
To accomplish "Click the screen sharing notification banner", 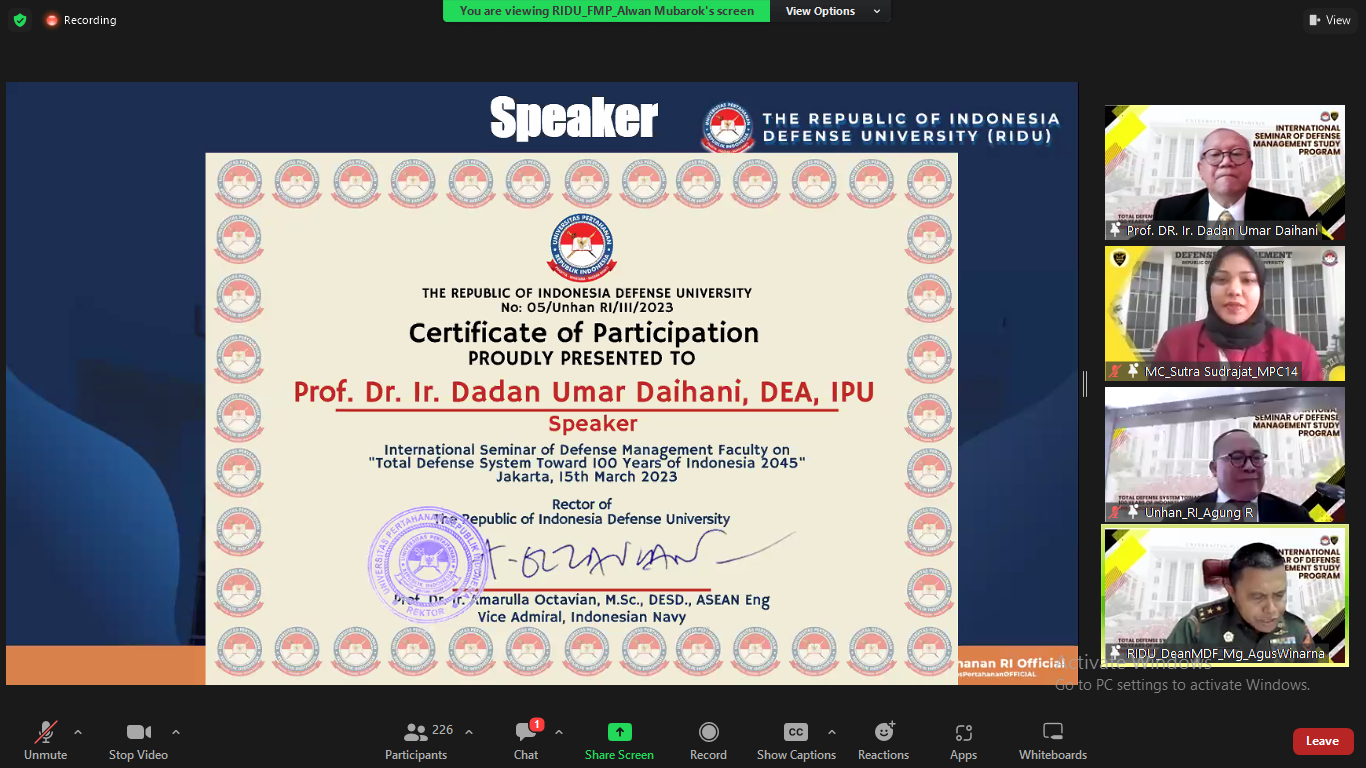I will [x=607, y=11].
